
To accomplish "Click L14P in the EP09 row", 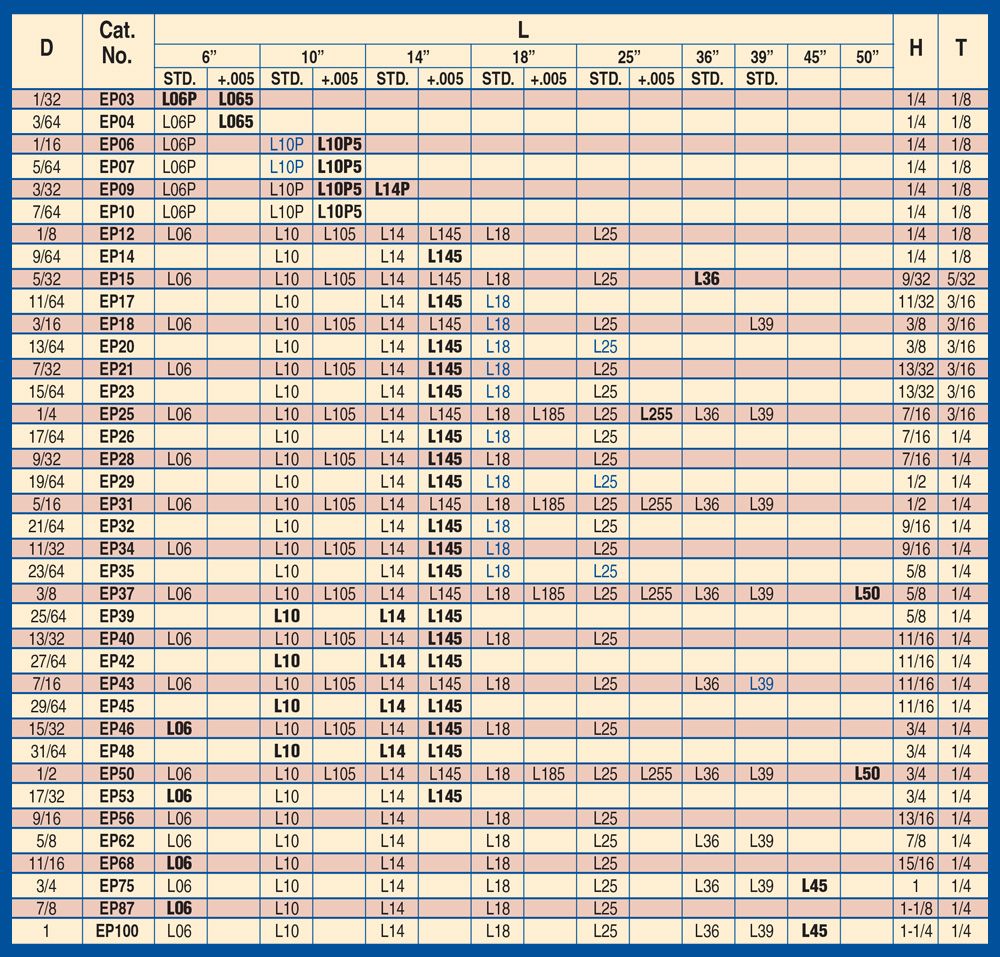I will click(392, 189).
